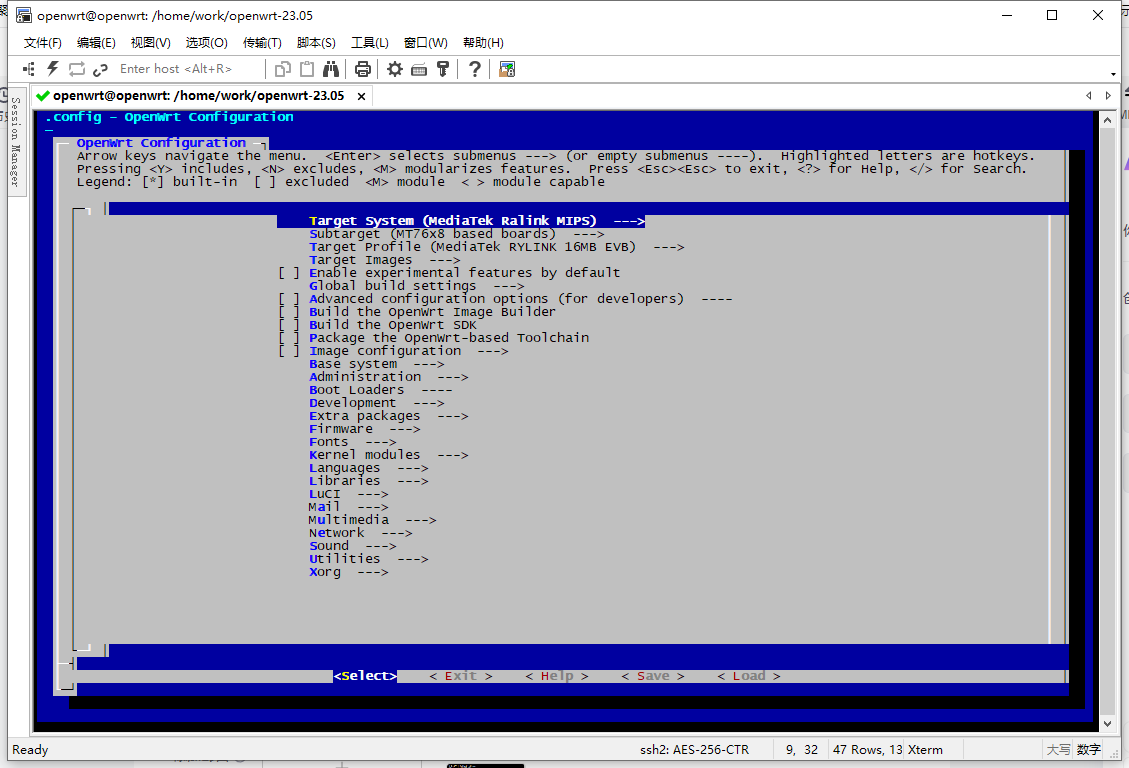Open the 帮助(H) menu
The image size is (1129, 768).
click(483, 42)
